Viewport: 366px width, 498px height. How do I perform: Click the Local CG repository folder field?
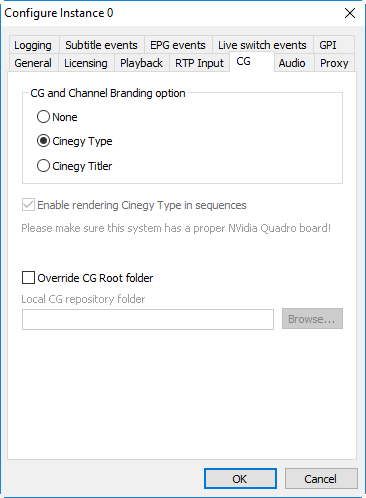148,319
